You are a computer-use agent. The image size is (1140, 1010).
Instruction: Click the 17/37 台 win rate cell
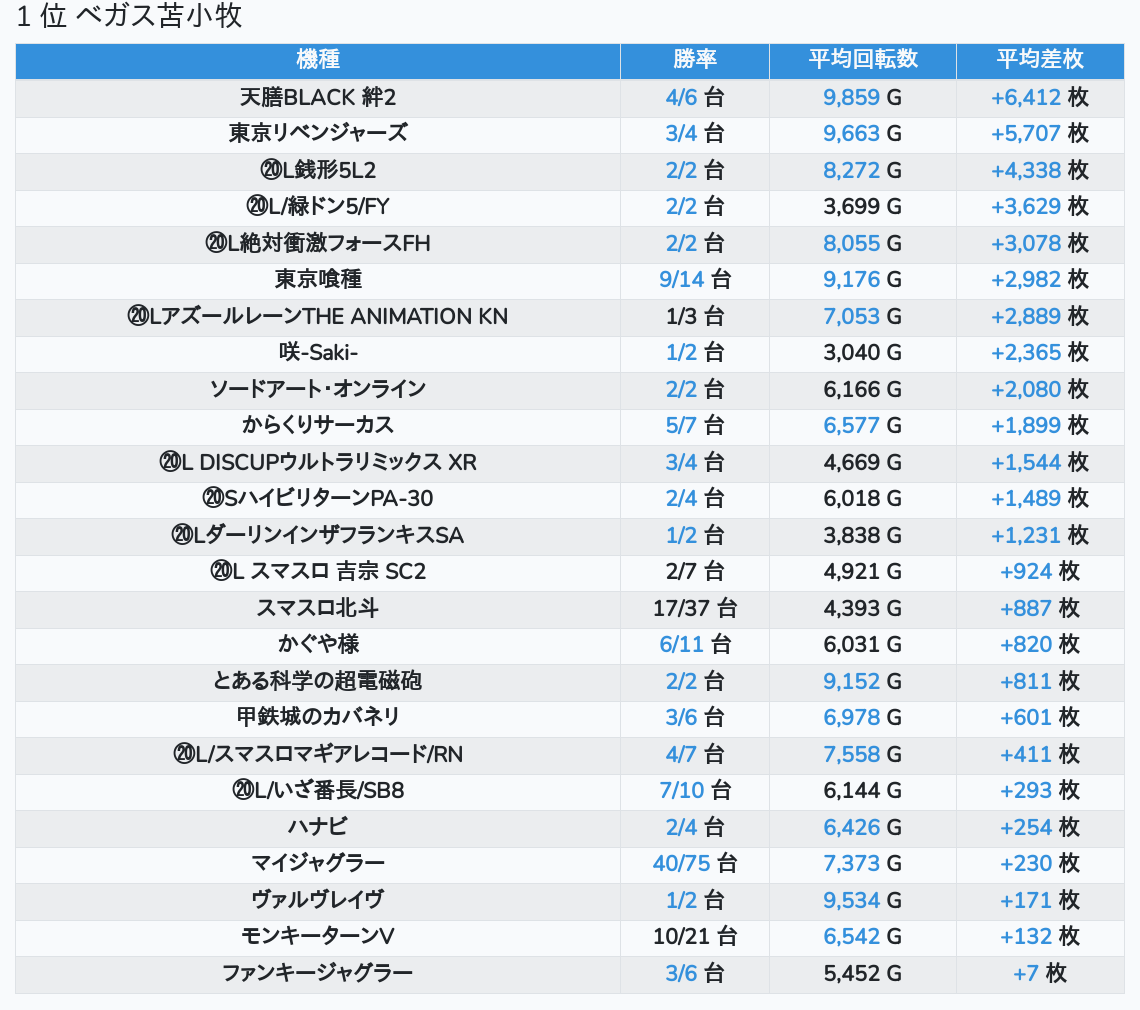click(x=694, y=608)
